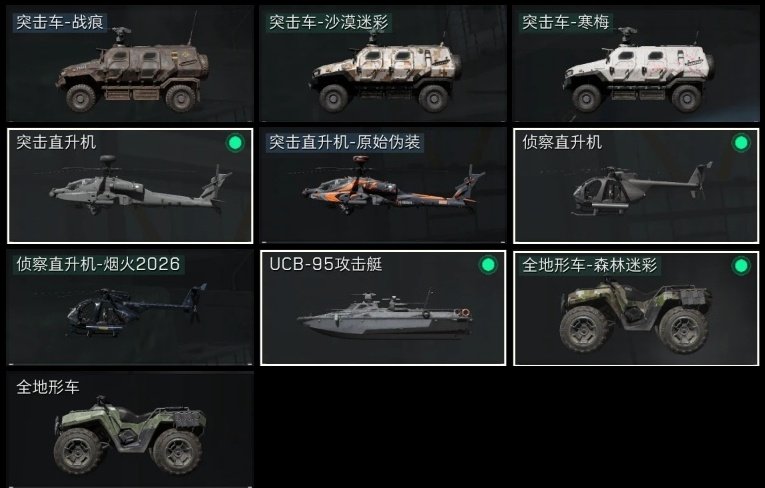Click the 突击车-寒梅 title label
The image size is (765, 488).
click(x=566, y=22)
